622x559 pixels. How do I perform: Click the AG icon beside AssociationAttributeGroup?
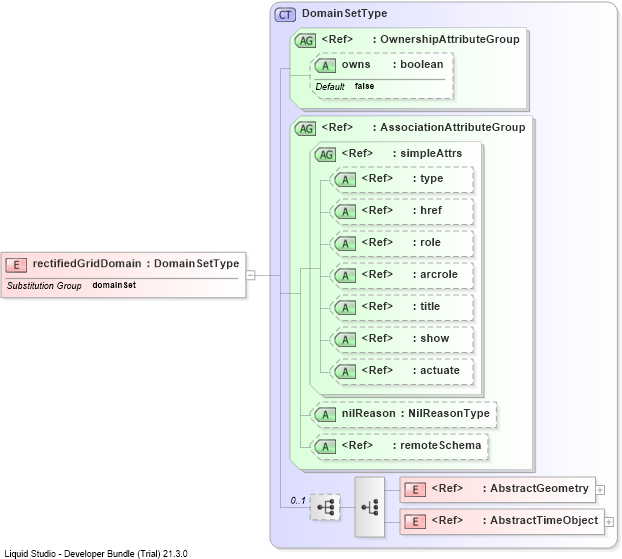point(305,129)
